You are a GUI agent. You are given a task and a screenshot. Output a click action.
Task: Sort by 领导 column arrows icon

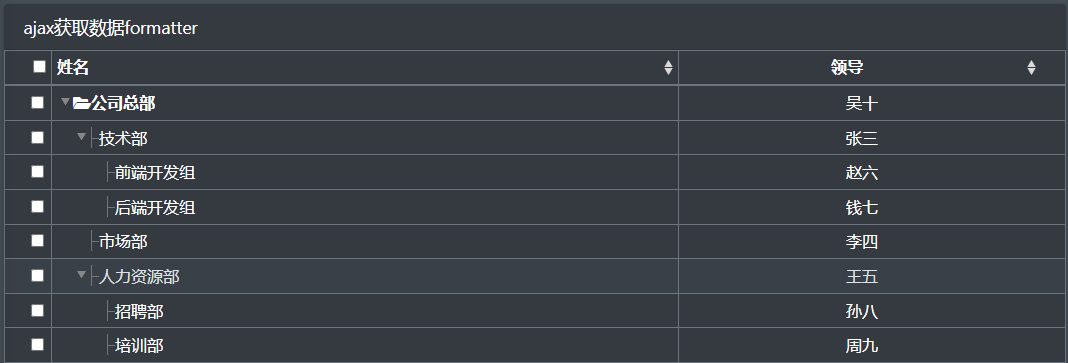(1031, 67)
